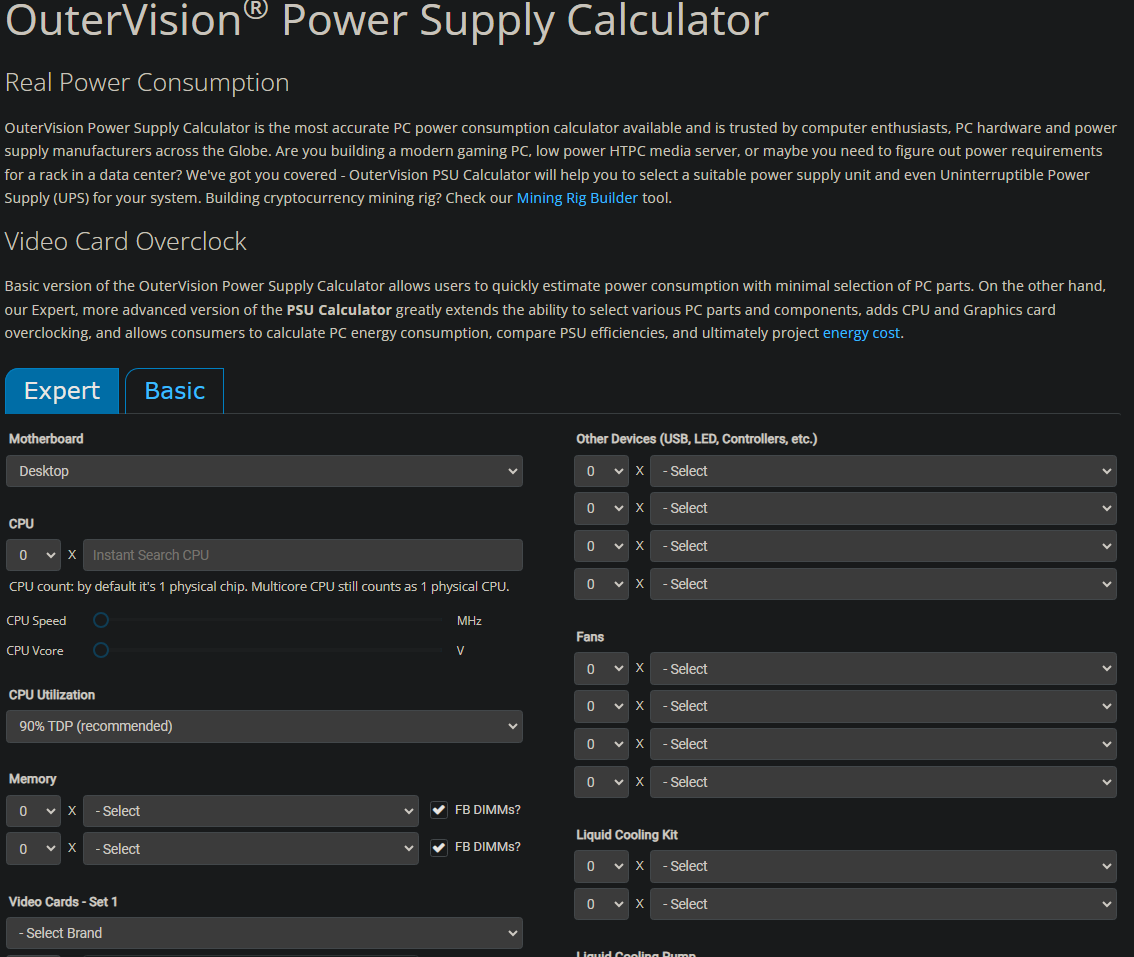
Task: Expand the CPU Utilization dropdown
Action: tap(264, 726)
